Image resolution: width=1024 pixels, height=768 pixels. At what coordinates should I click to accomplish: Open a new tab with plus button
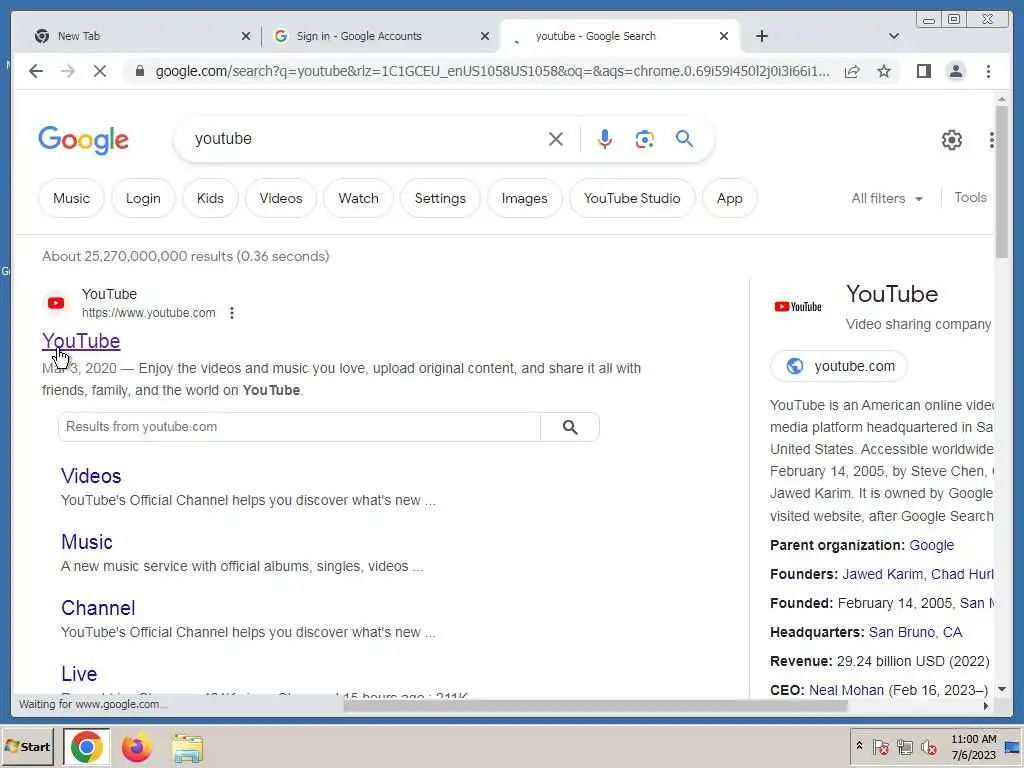coord(761,36)
